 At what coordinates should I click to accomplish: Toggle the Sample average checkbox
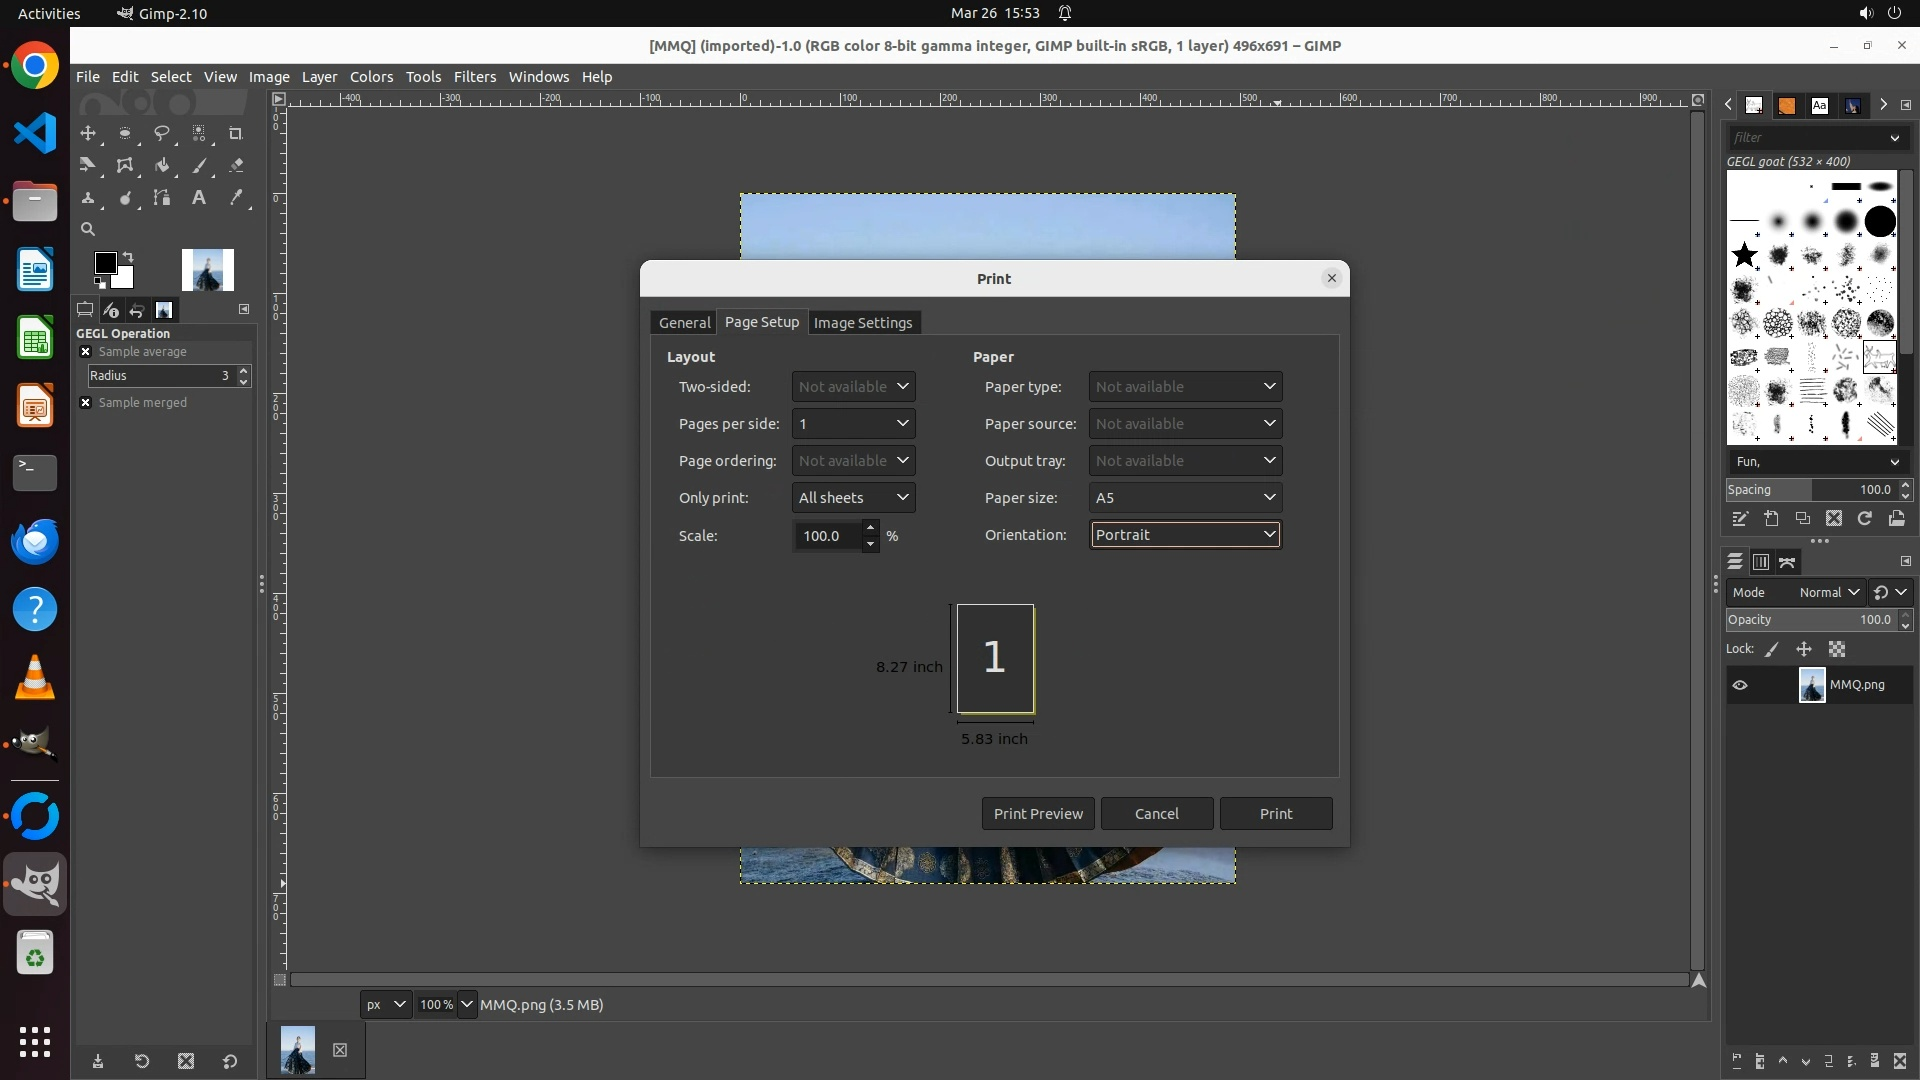tap(86, 352)
